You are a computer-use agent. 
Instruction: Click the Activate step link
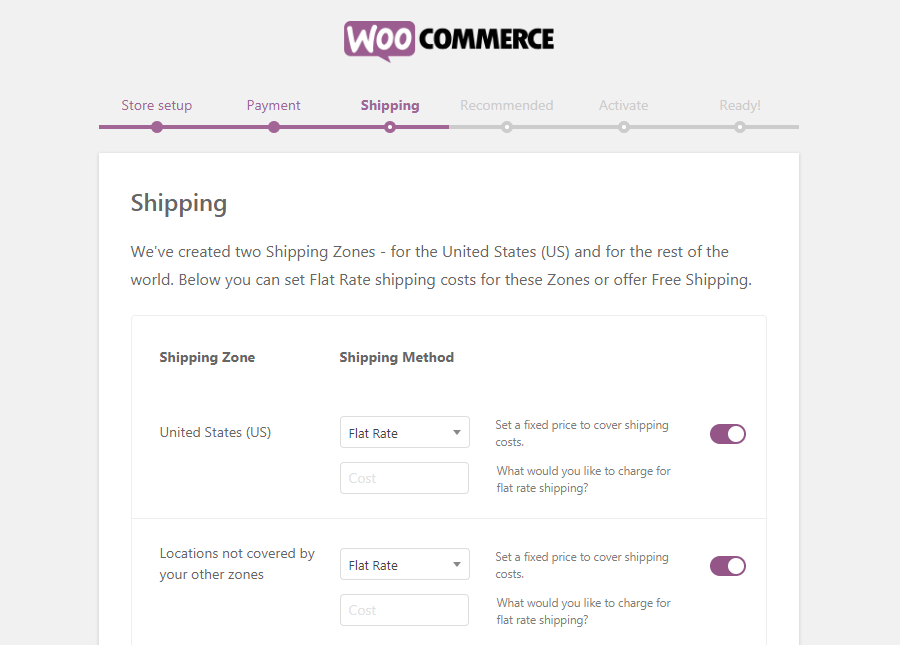[623, 104]
